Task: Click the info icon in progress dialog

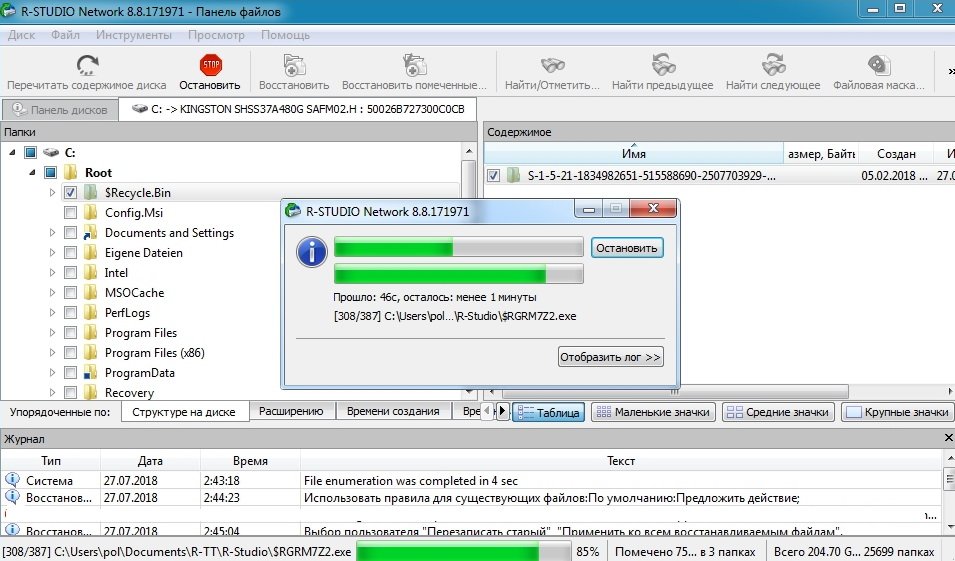Action: pyautogui.click(x=312, y=252)
